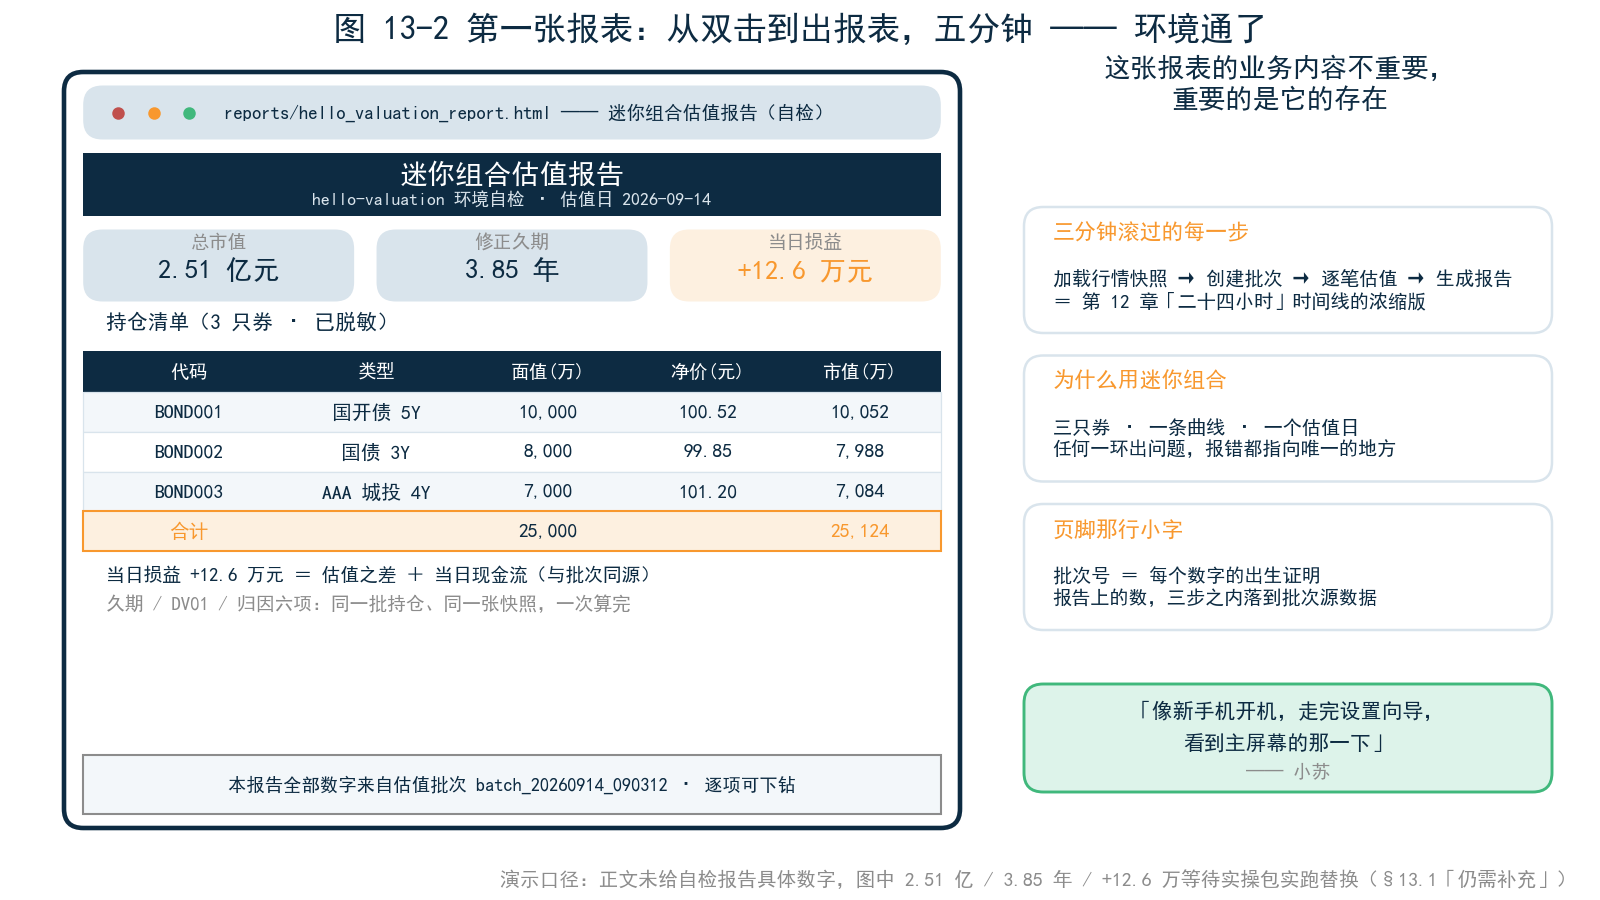
Task: Click the 净价(元) column header
Action: 707,372
